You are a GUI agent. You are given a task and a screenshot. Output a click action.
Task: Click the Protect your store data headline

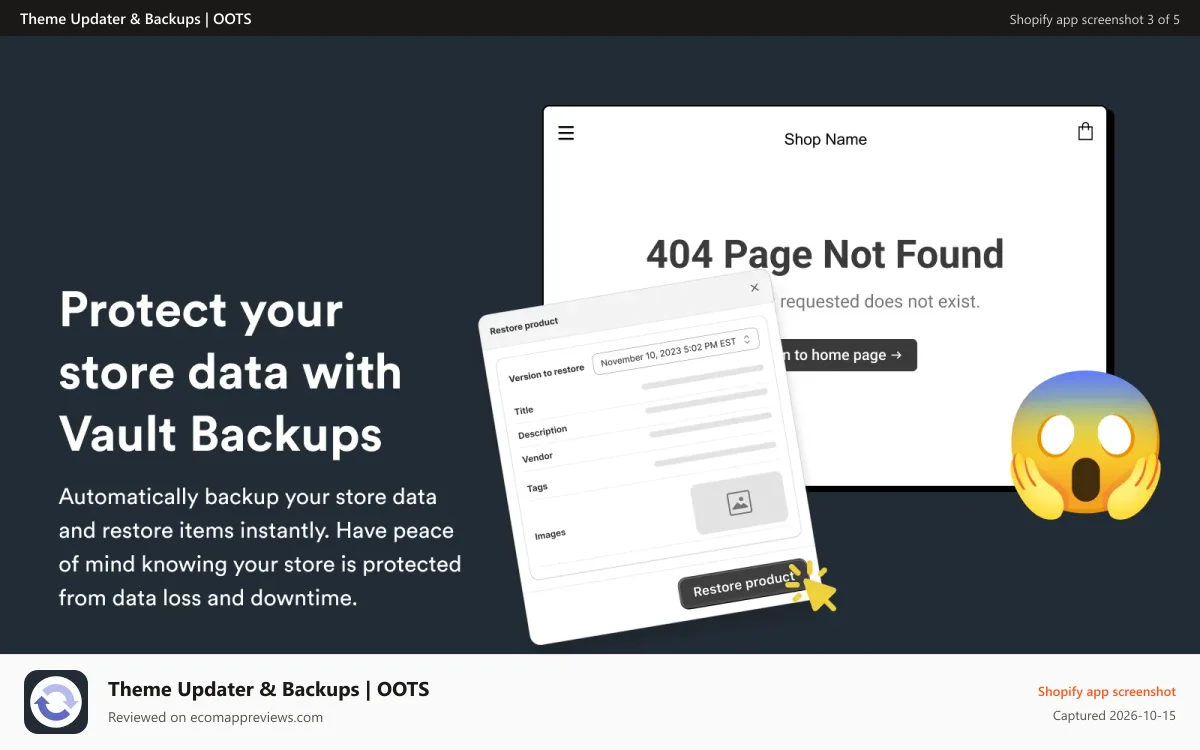[230, 371]
